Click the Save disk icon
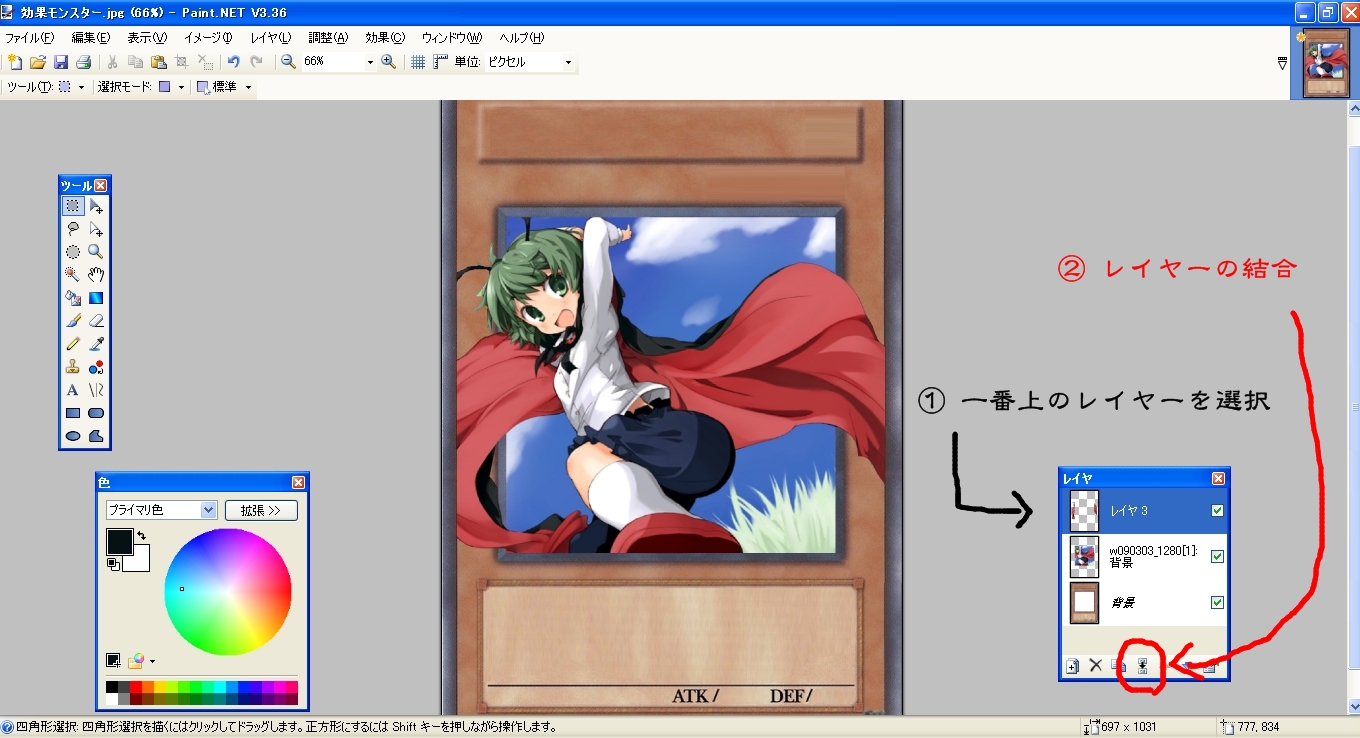1360x738 pixels. tap(61, 62)
